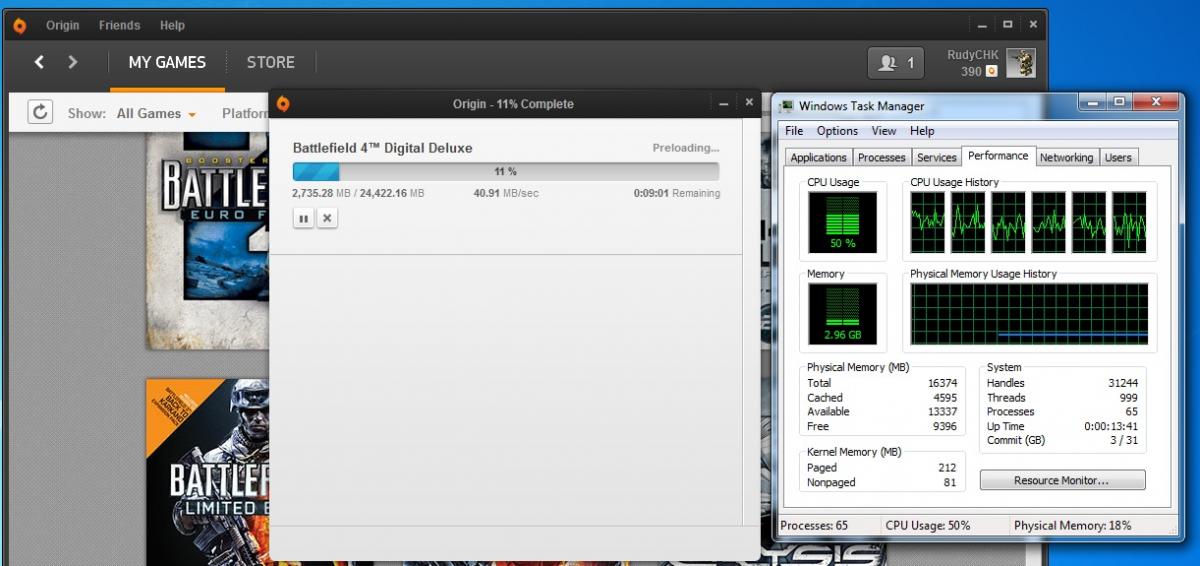Go forward with the right arrow
1200x566 pixels.
[x=72, y=62]
